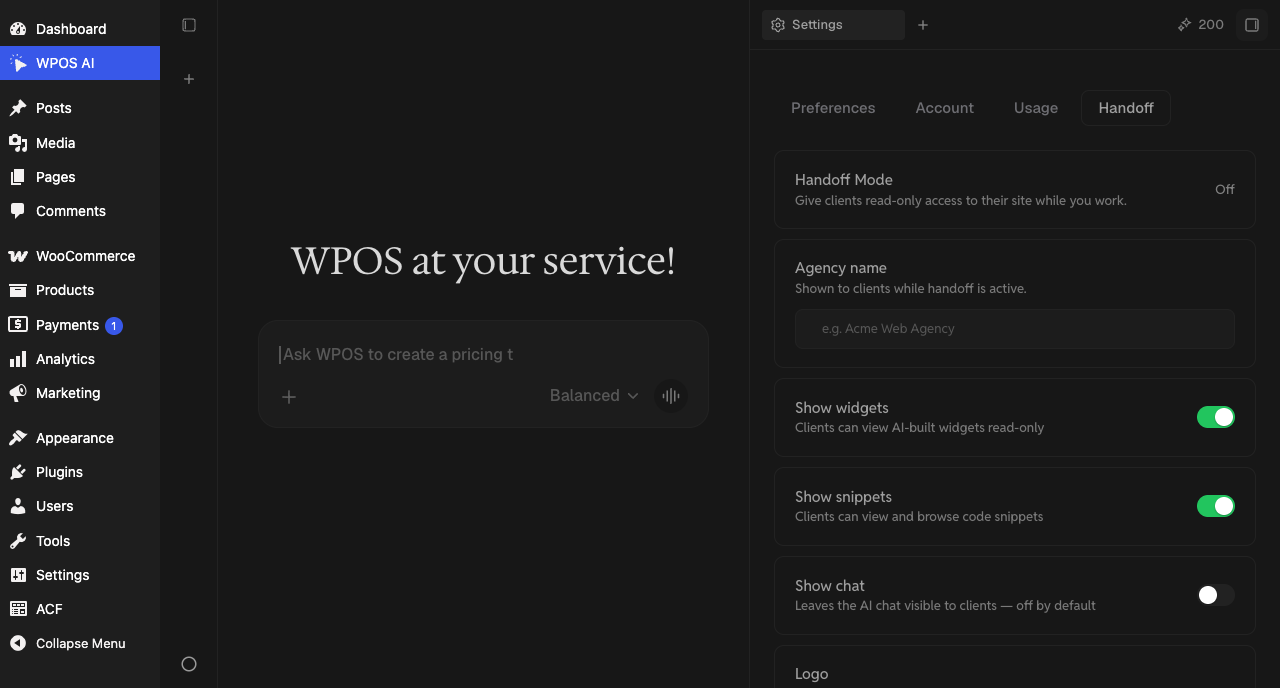This screenshot has height=688, width=1280.
Task: Click the Analytics bar chart icon
Action: click(x=18, y=359)
